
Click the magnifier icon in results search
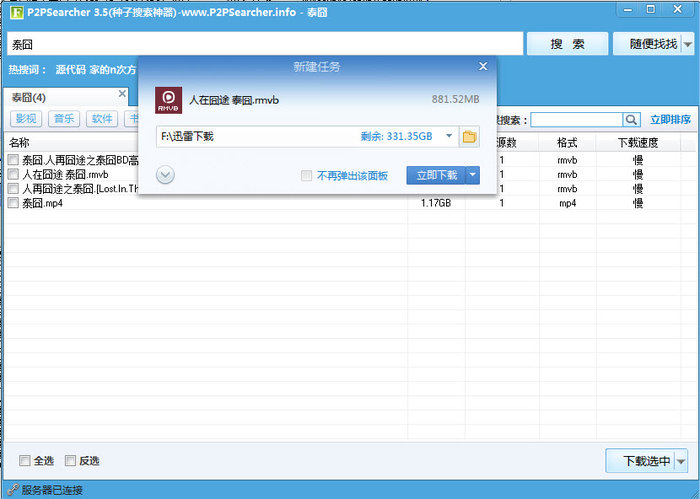pos(631,120)
